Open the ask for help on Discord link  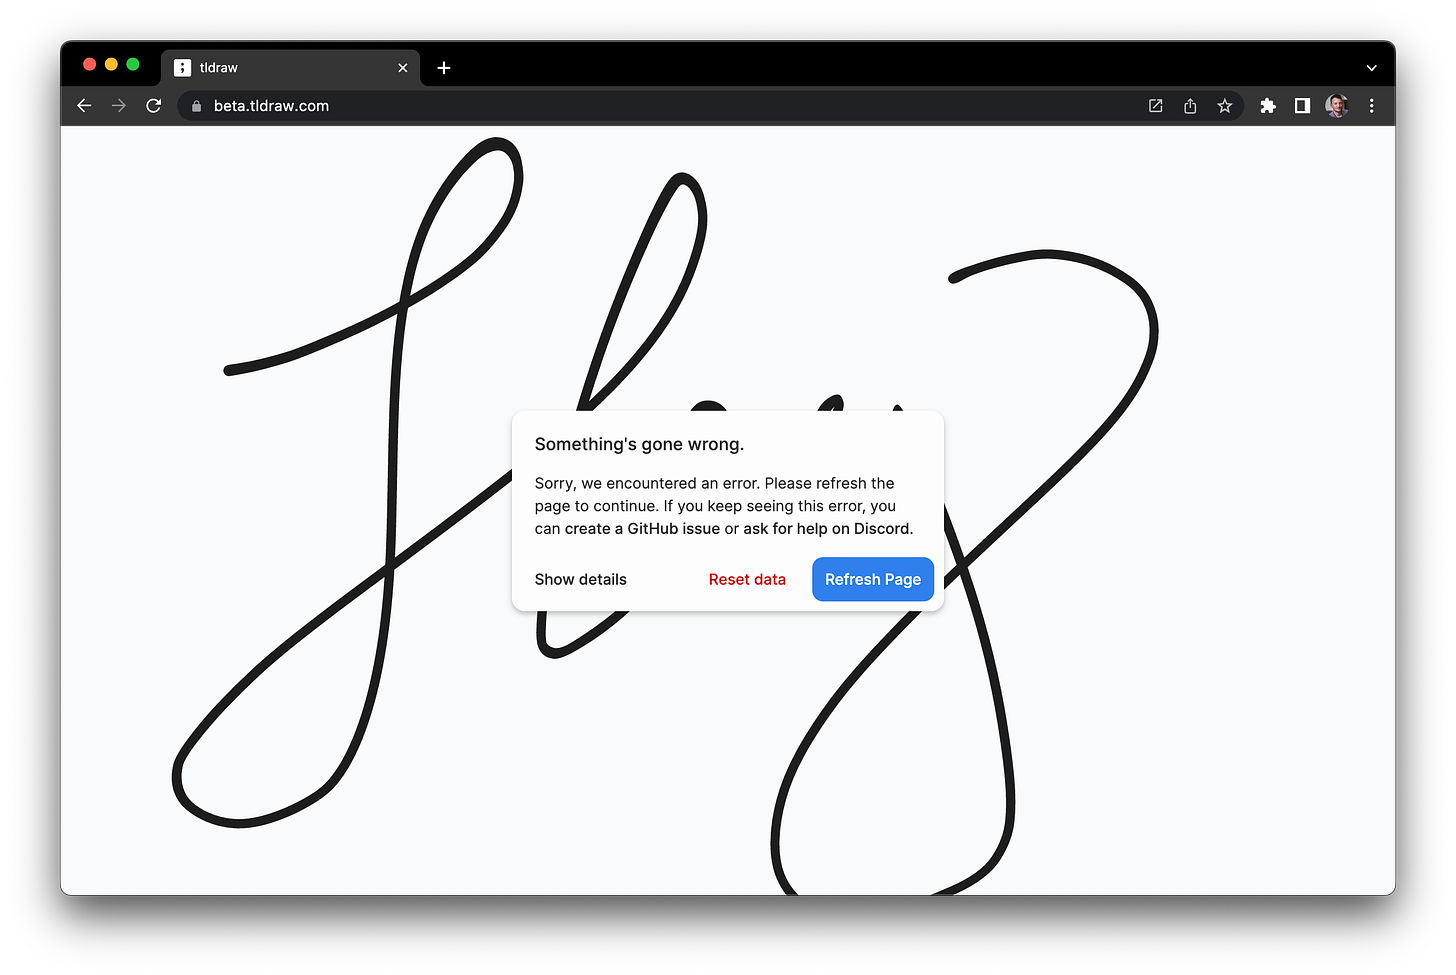pos(826,529)
